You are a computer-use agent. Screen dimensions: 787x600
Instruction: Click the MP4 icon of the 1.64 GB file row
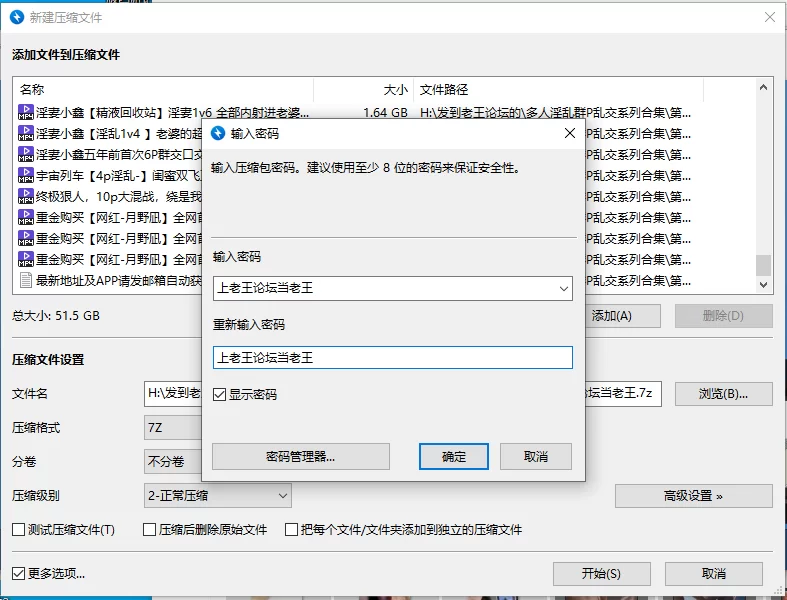pyautogui.click(x=26, y=112)
